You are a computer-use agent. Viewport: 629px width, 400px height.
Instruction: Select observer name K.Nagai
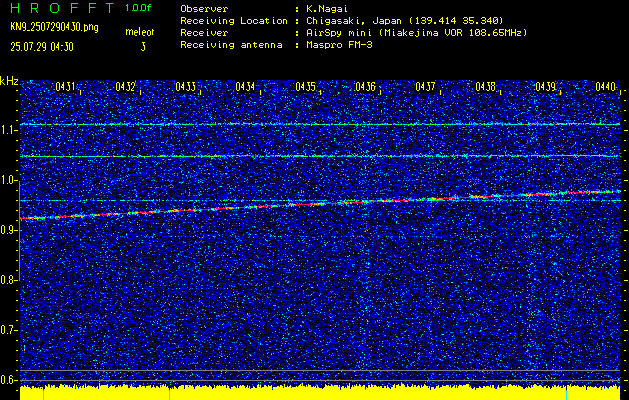point(327,8)
